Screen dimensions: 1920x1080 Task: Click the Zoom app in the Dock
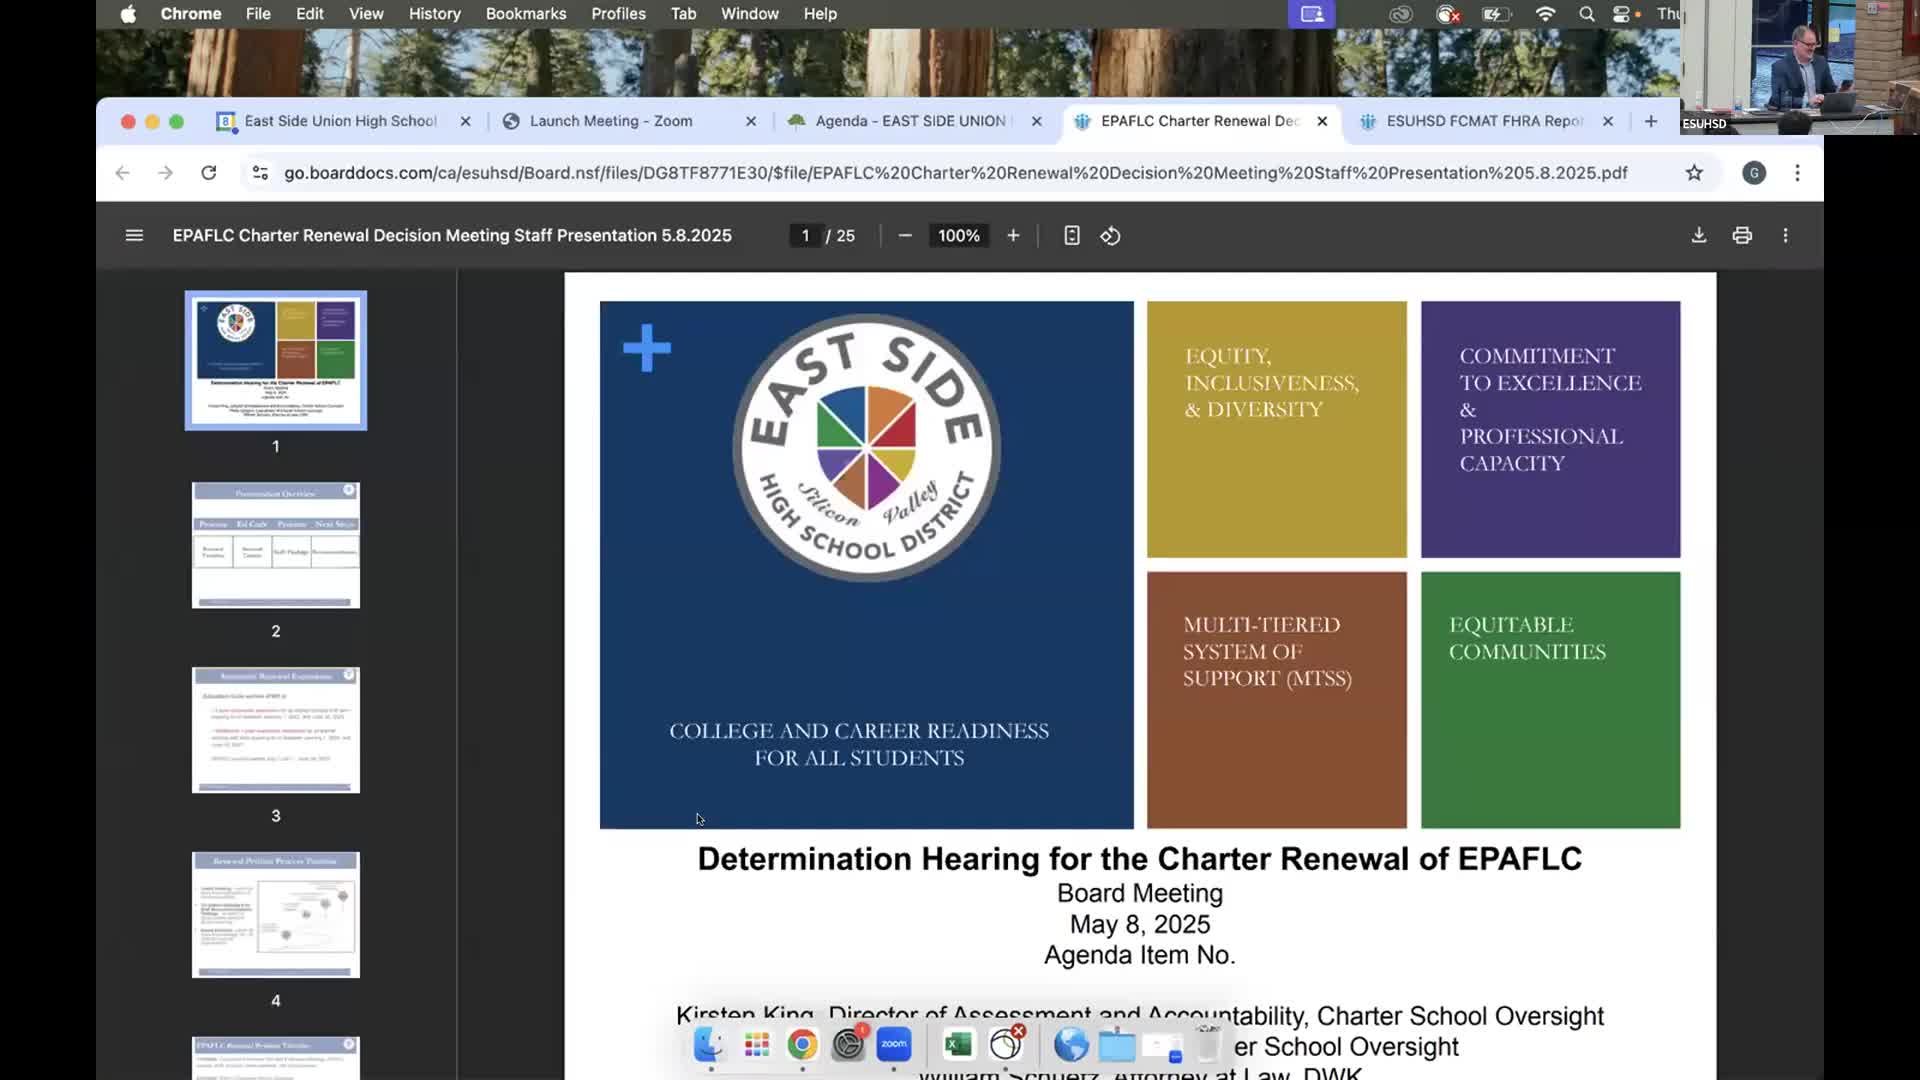pos(894,1045)
